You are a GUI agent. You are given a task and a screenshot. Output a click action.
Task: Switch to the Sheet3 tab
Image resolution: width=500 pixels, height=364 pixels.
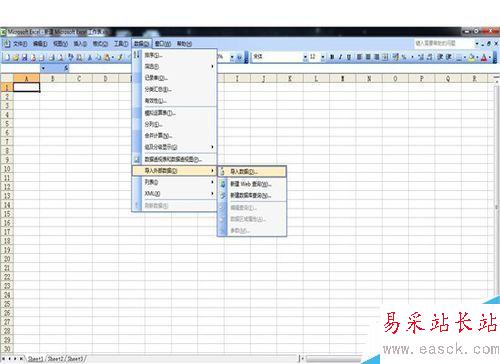(76, 359)
